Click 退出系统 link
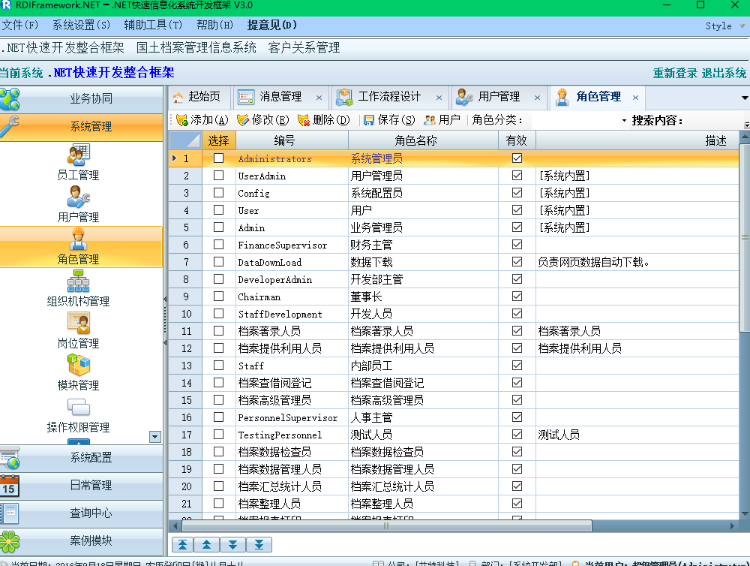The height and width of the screenshot is (566, 750). (x=724, y=73)
